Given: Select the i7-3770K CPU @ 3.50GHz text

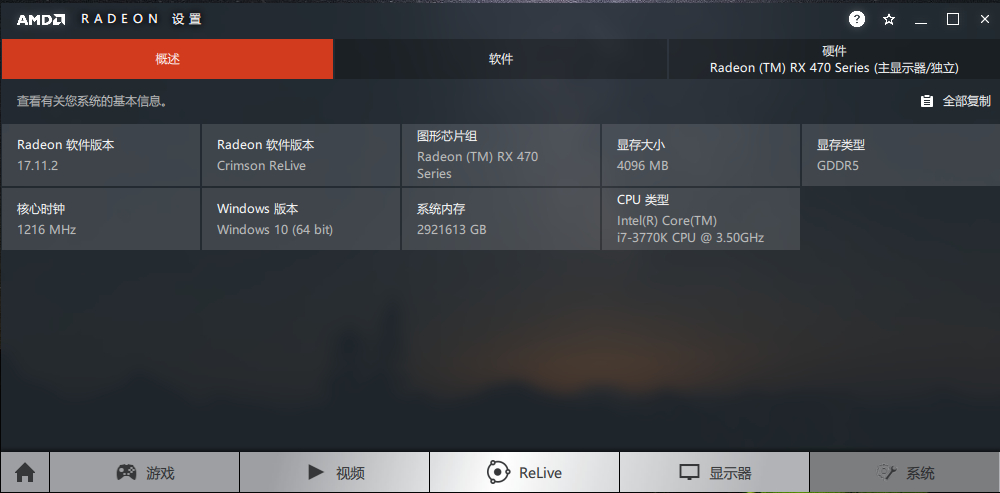Looking at the screenshot, I should pos(690,239).
